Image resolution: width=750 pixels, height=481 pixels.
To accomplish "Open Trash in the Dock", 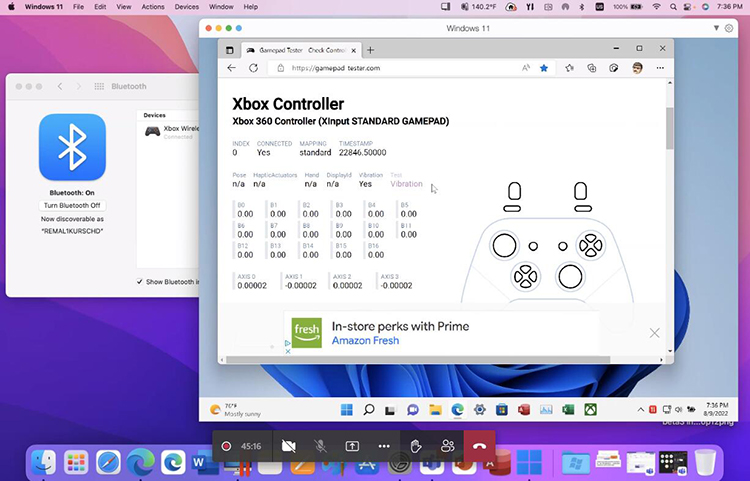I will (705, 463).
